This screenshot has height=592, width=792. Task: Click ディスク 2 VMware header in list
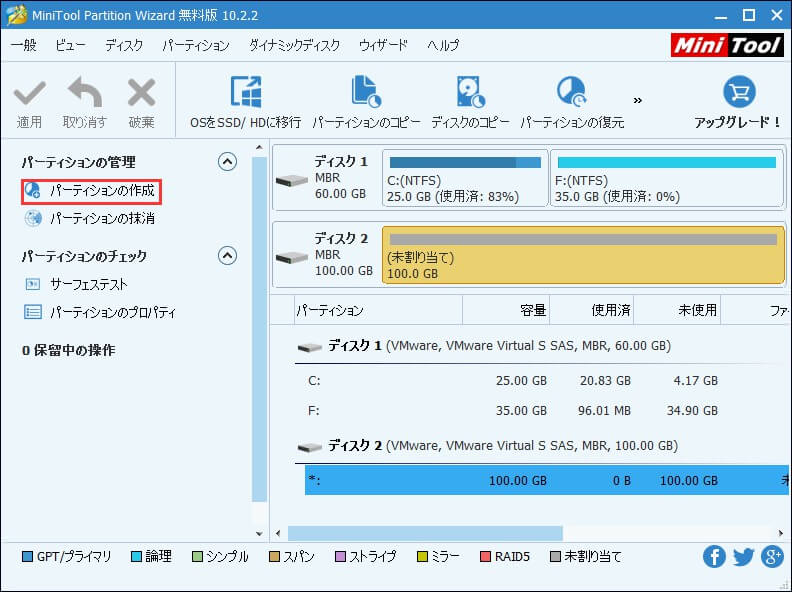click(488, 446)
